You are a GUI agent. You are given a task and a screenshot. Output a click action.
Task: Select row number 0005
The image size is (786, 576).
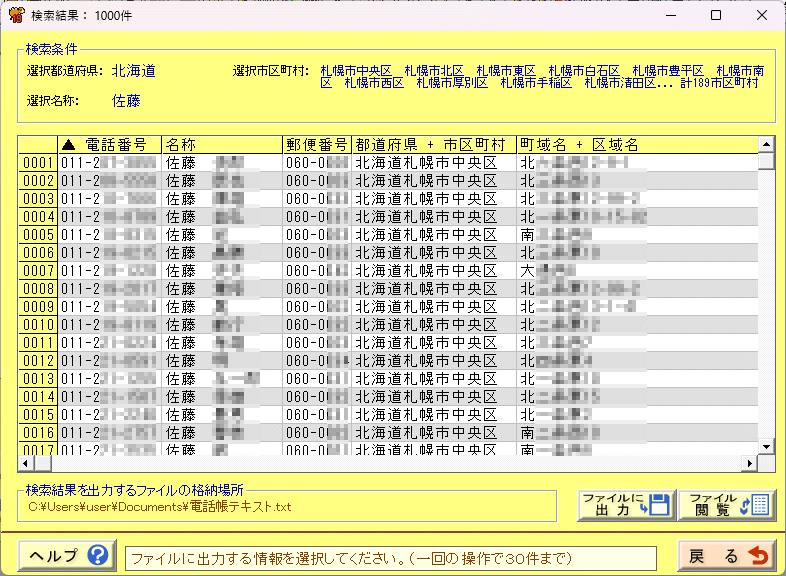pos(38,235)
